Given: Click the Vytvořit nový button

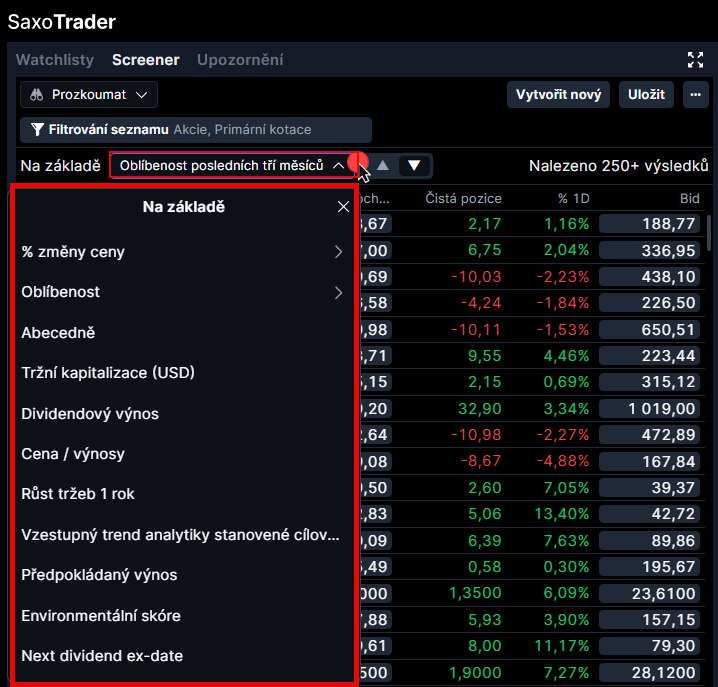Looking at the screenshot, I should pyautogui.click(x=558, y=95).
